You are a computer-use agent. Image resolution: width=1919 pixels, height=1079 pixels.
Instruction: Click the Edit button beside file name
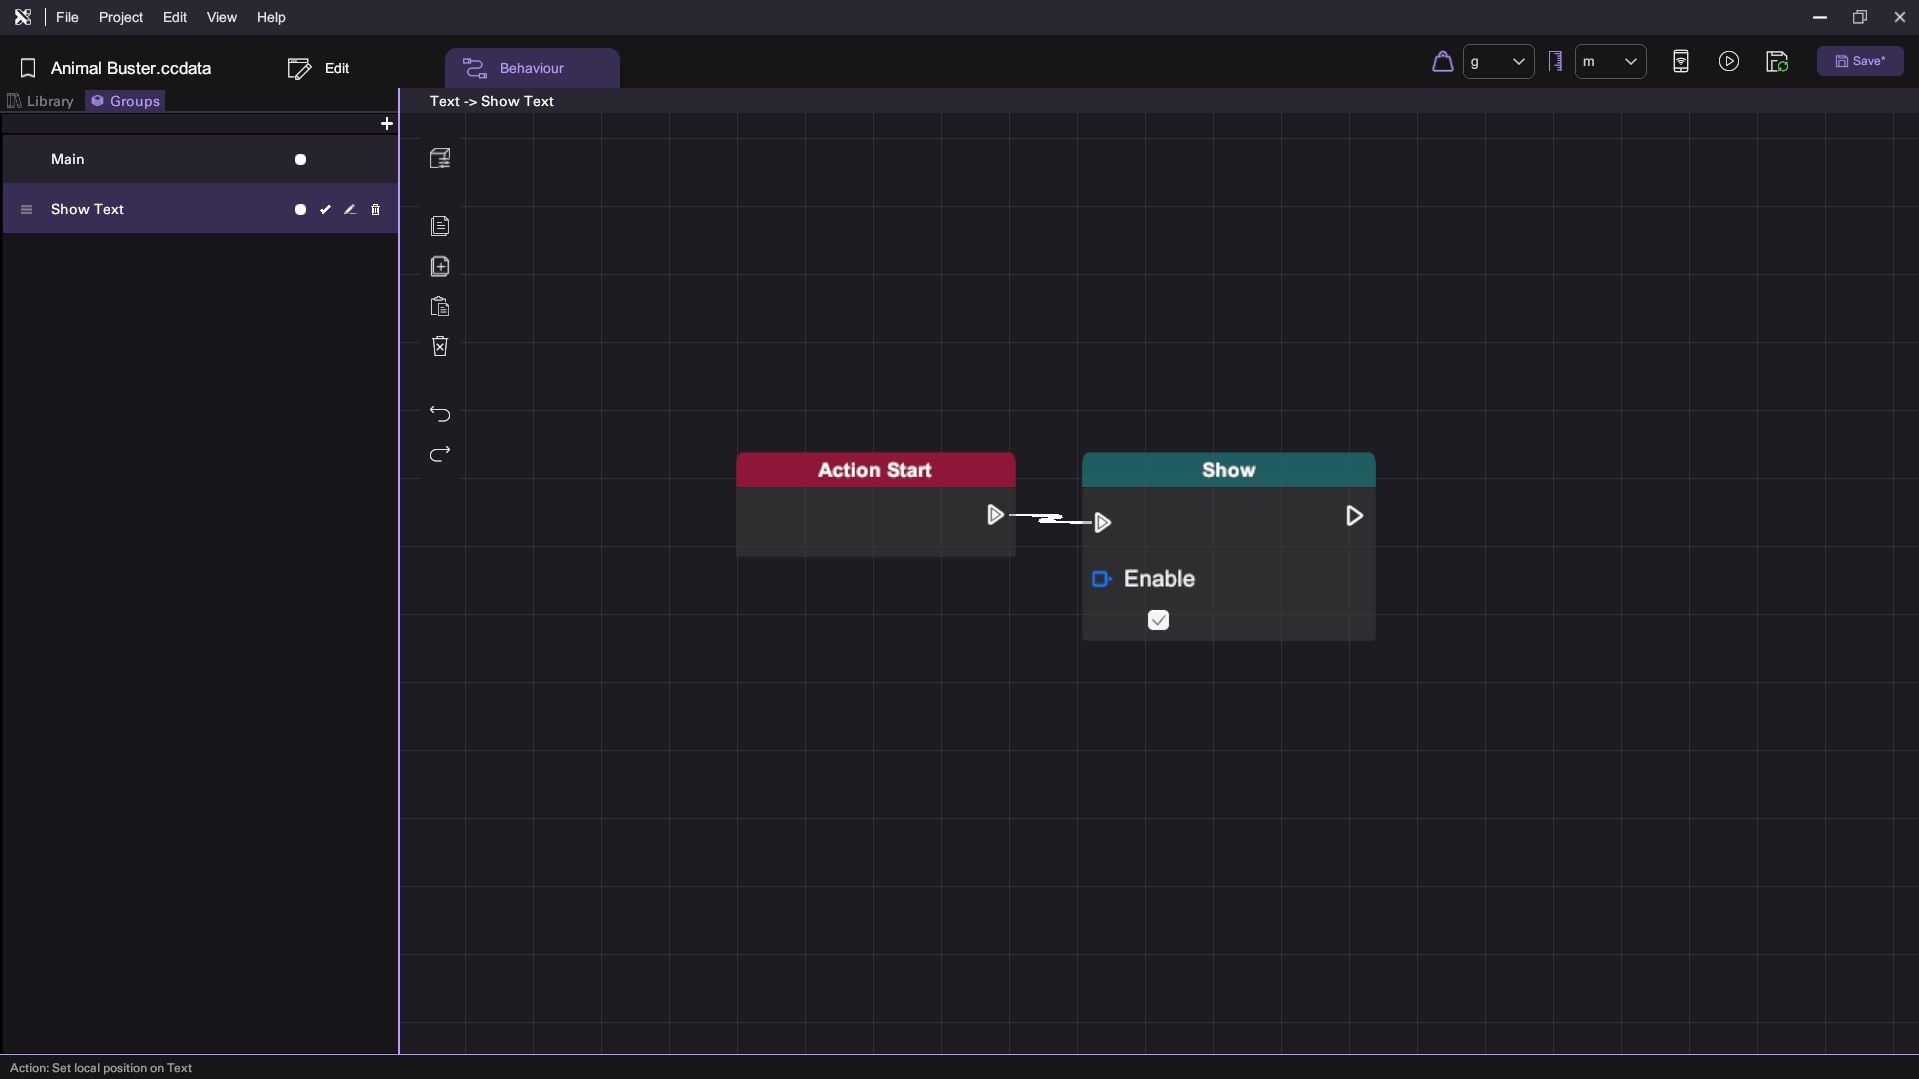point(319,68)
